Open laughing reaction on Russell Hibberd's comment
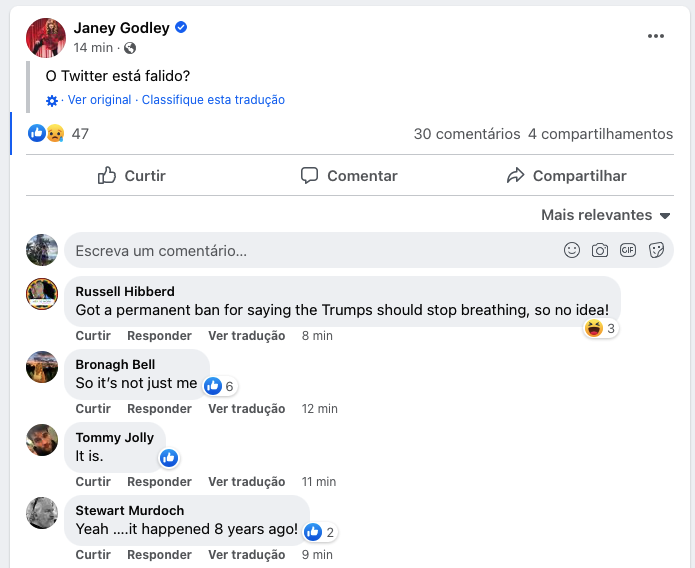Screen dimensions: 695x568 point(601,329)
